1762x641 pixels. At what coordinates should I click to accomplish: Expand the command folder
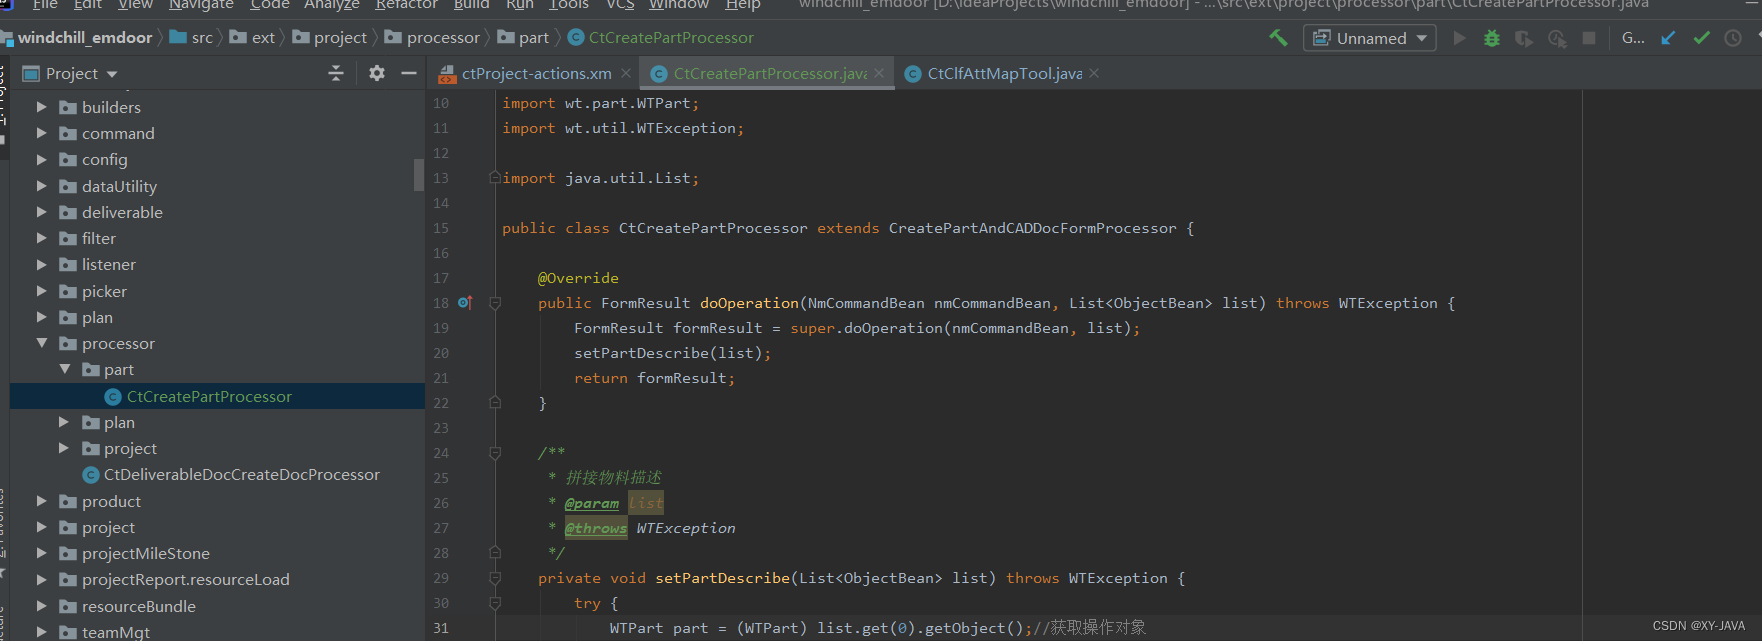click(41, 133)
